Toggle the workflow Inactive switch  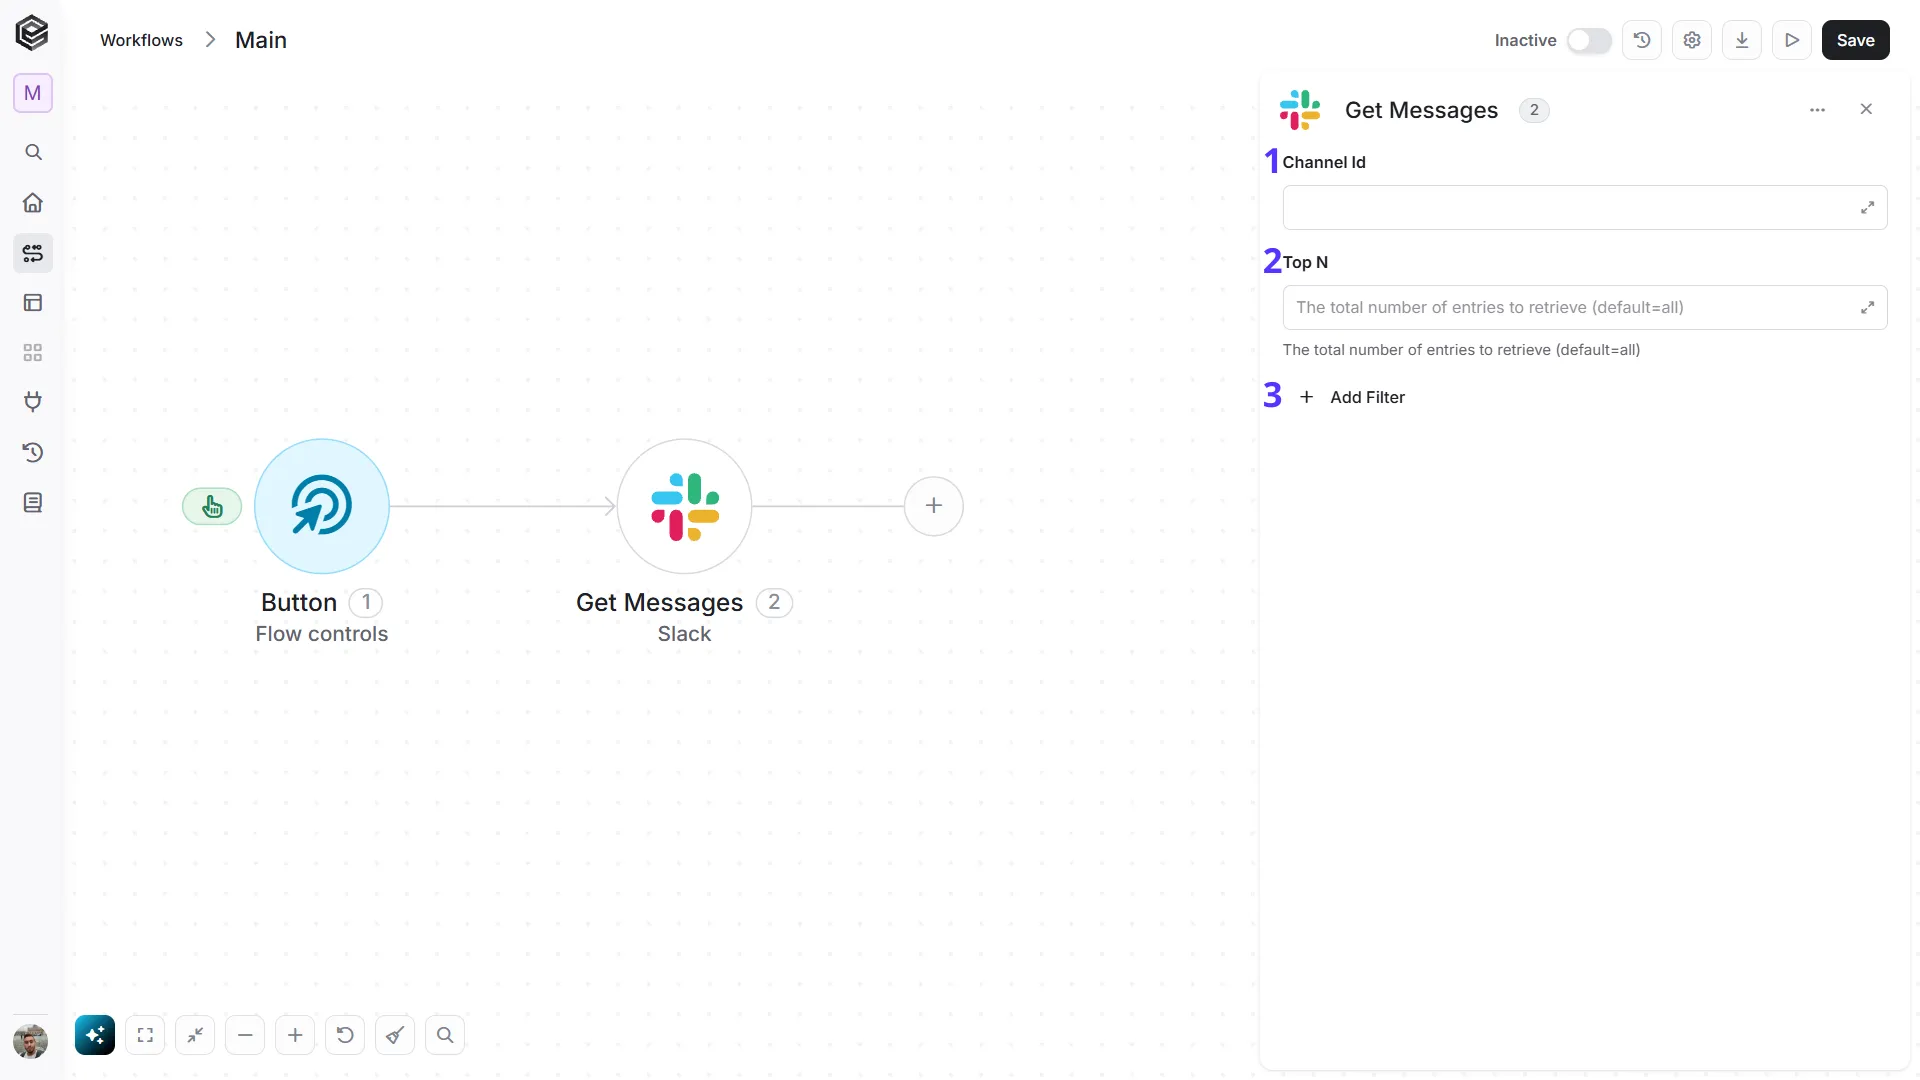pos(1589,40)
